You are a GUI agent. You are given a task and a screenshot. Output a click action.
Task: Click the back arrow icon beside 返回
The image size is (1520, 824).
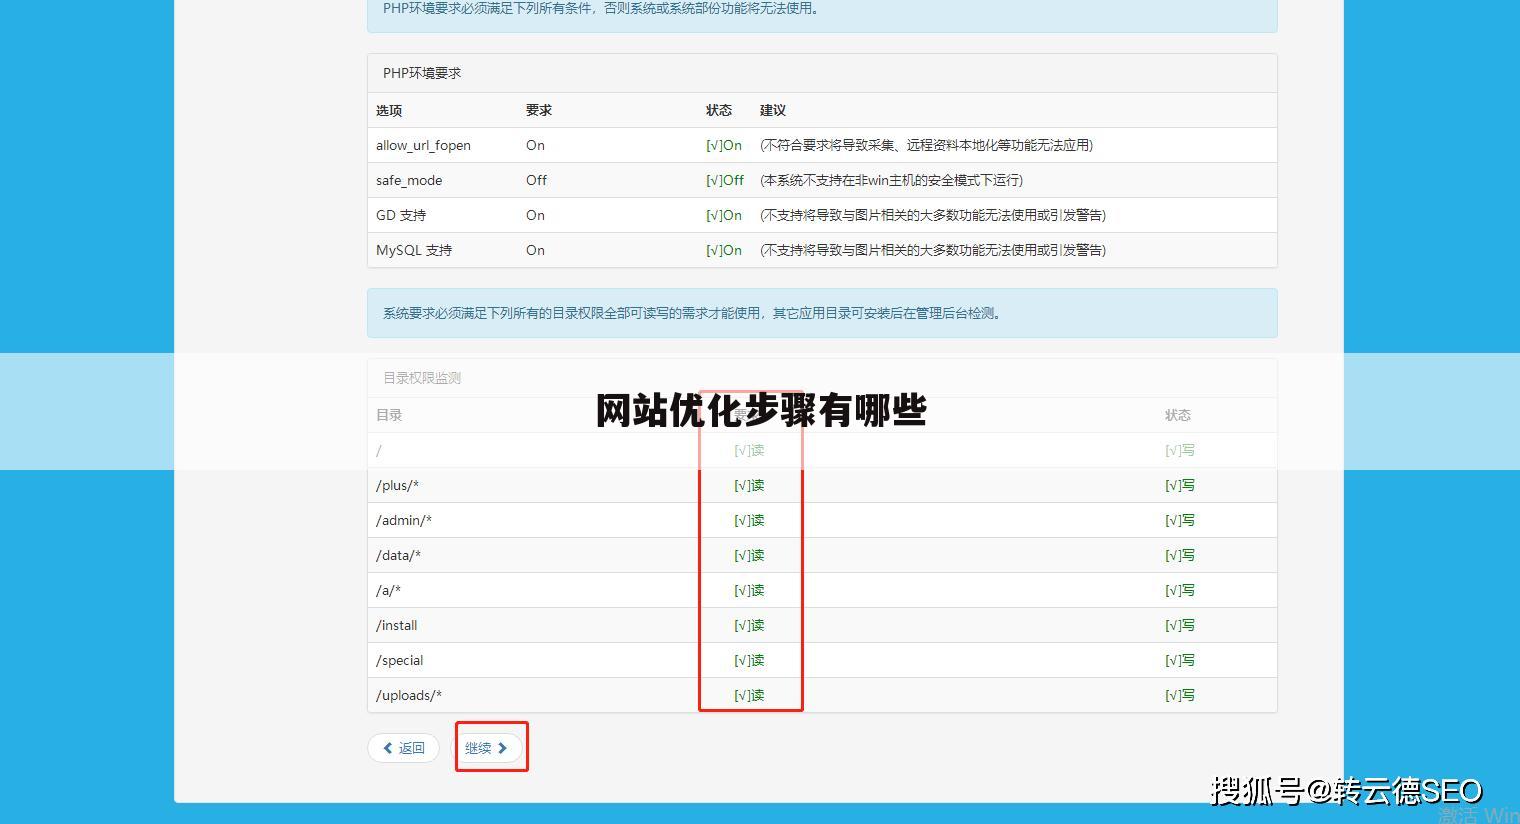pos(388,747)
